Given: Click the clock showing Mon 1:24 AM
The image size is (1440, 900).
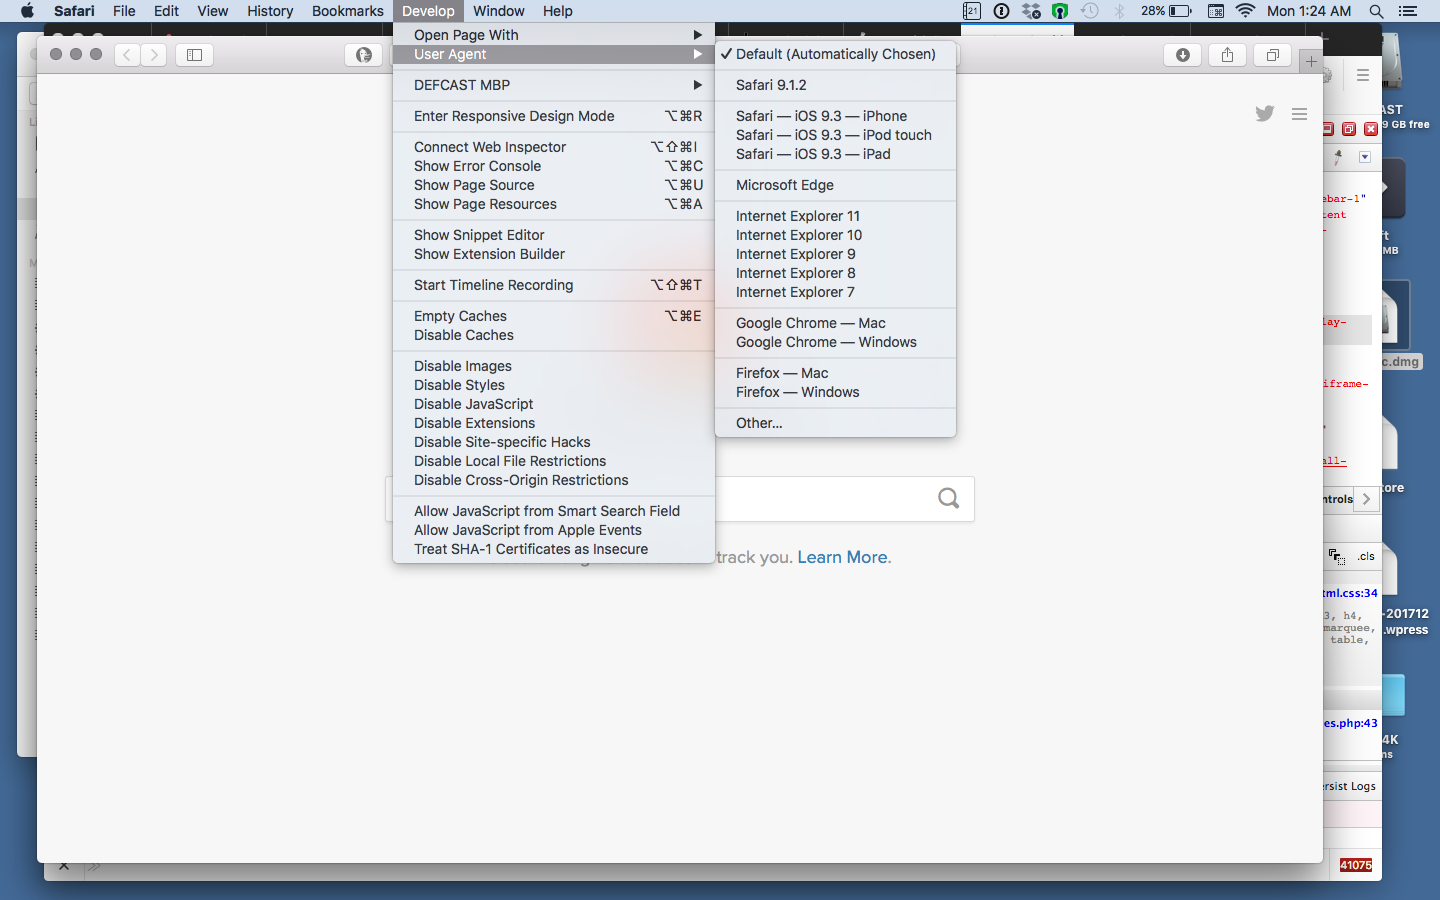Looking at the screenshot, I should coord(1309,11).
